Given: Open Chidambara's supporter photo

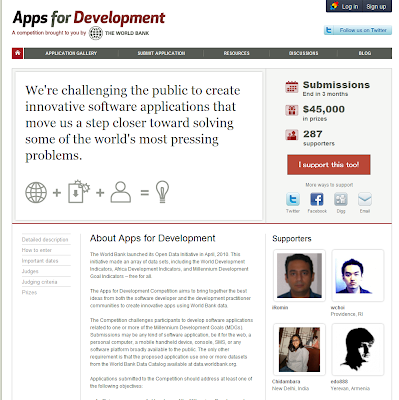Looking at the screenshot, I should coord(299,349).
